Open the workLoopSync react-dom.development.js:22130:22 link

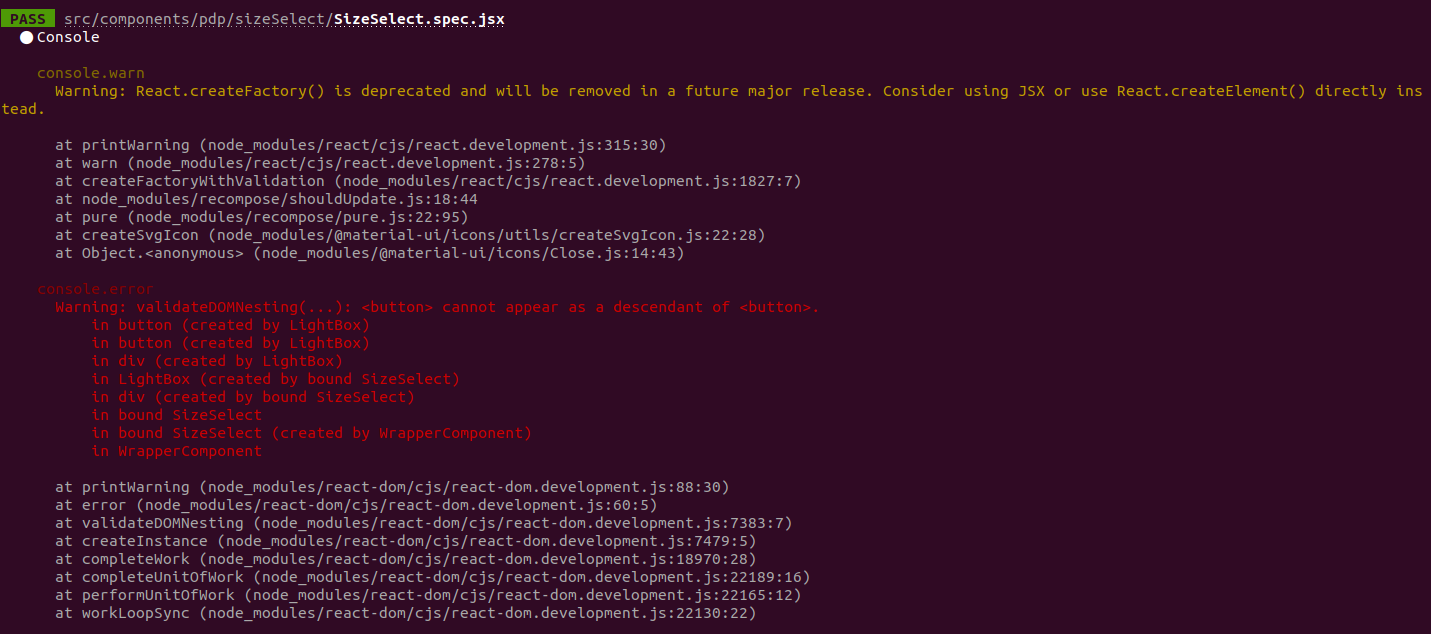coord(477,613)
